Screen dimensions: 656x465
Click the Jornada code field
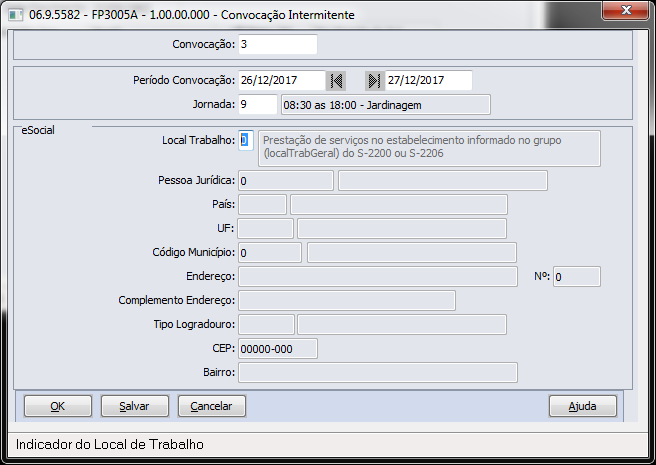click(x=258, y=104)
